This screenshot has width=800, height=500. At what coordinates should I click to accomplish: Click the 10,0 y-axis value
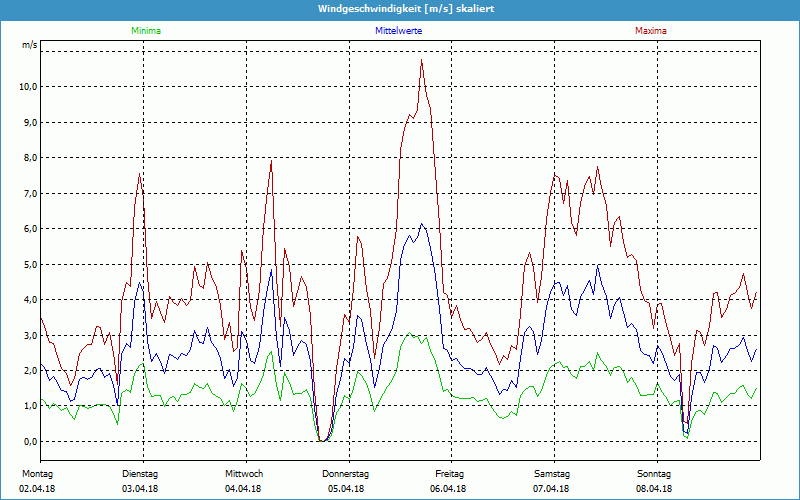[29, 87]
